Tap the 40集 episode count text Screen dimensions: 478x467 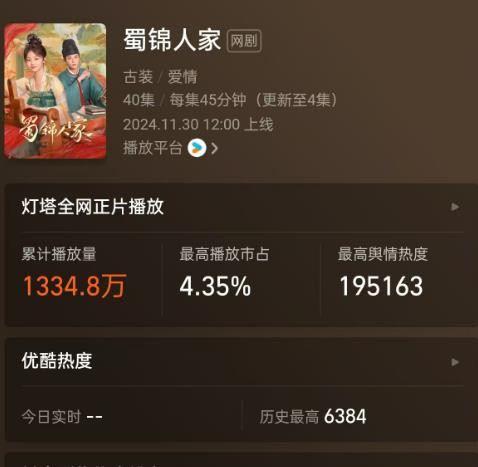pos(139,100)
